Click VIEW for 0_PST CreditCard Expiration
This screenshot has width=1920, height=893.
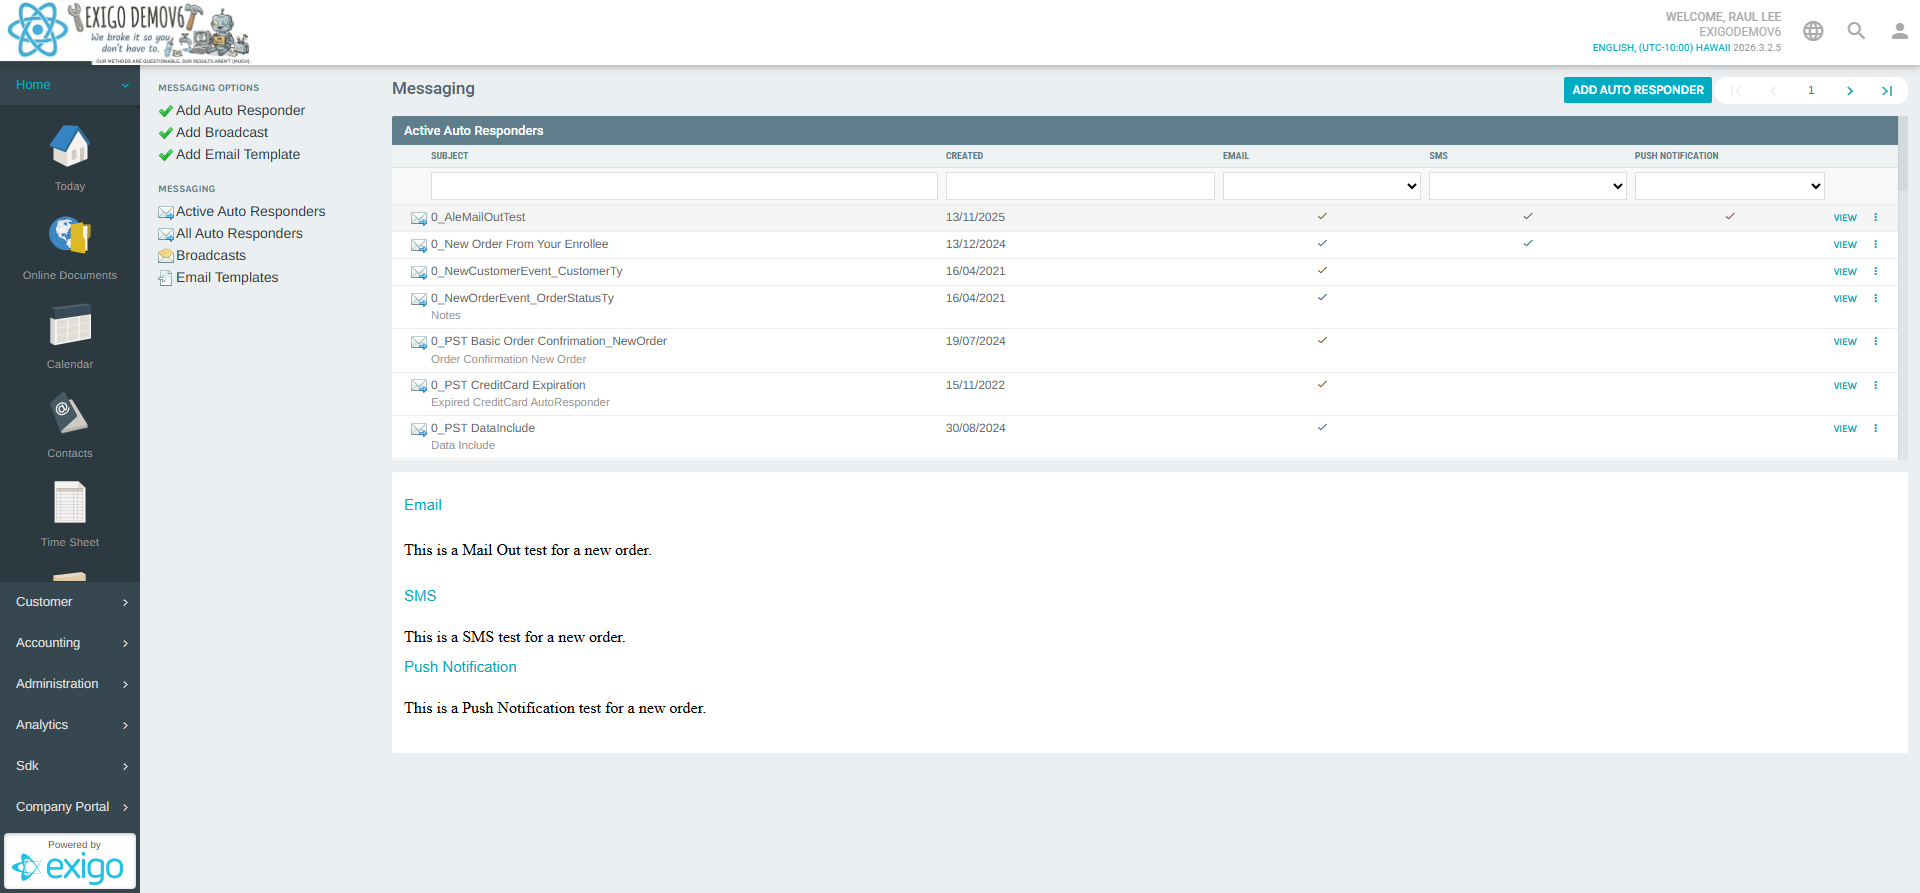1845,386
